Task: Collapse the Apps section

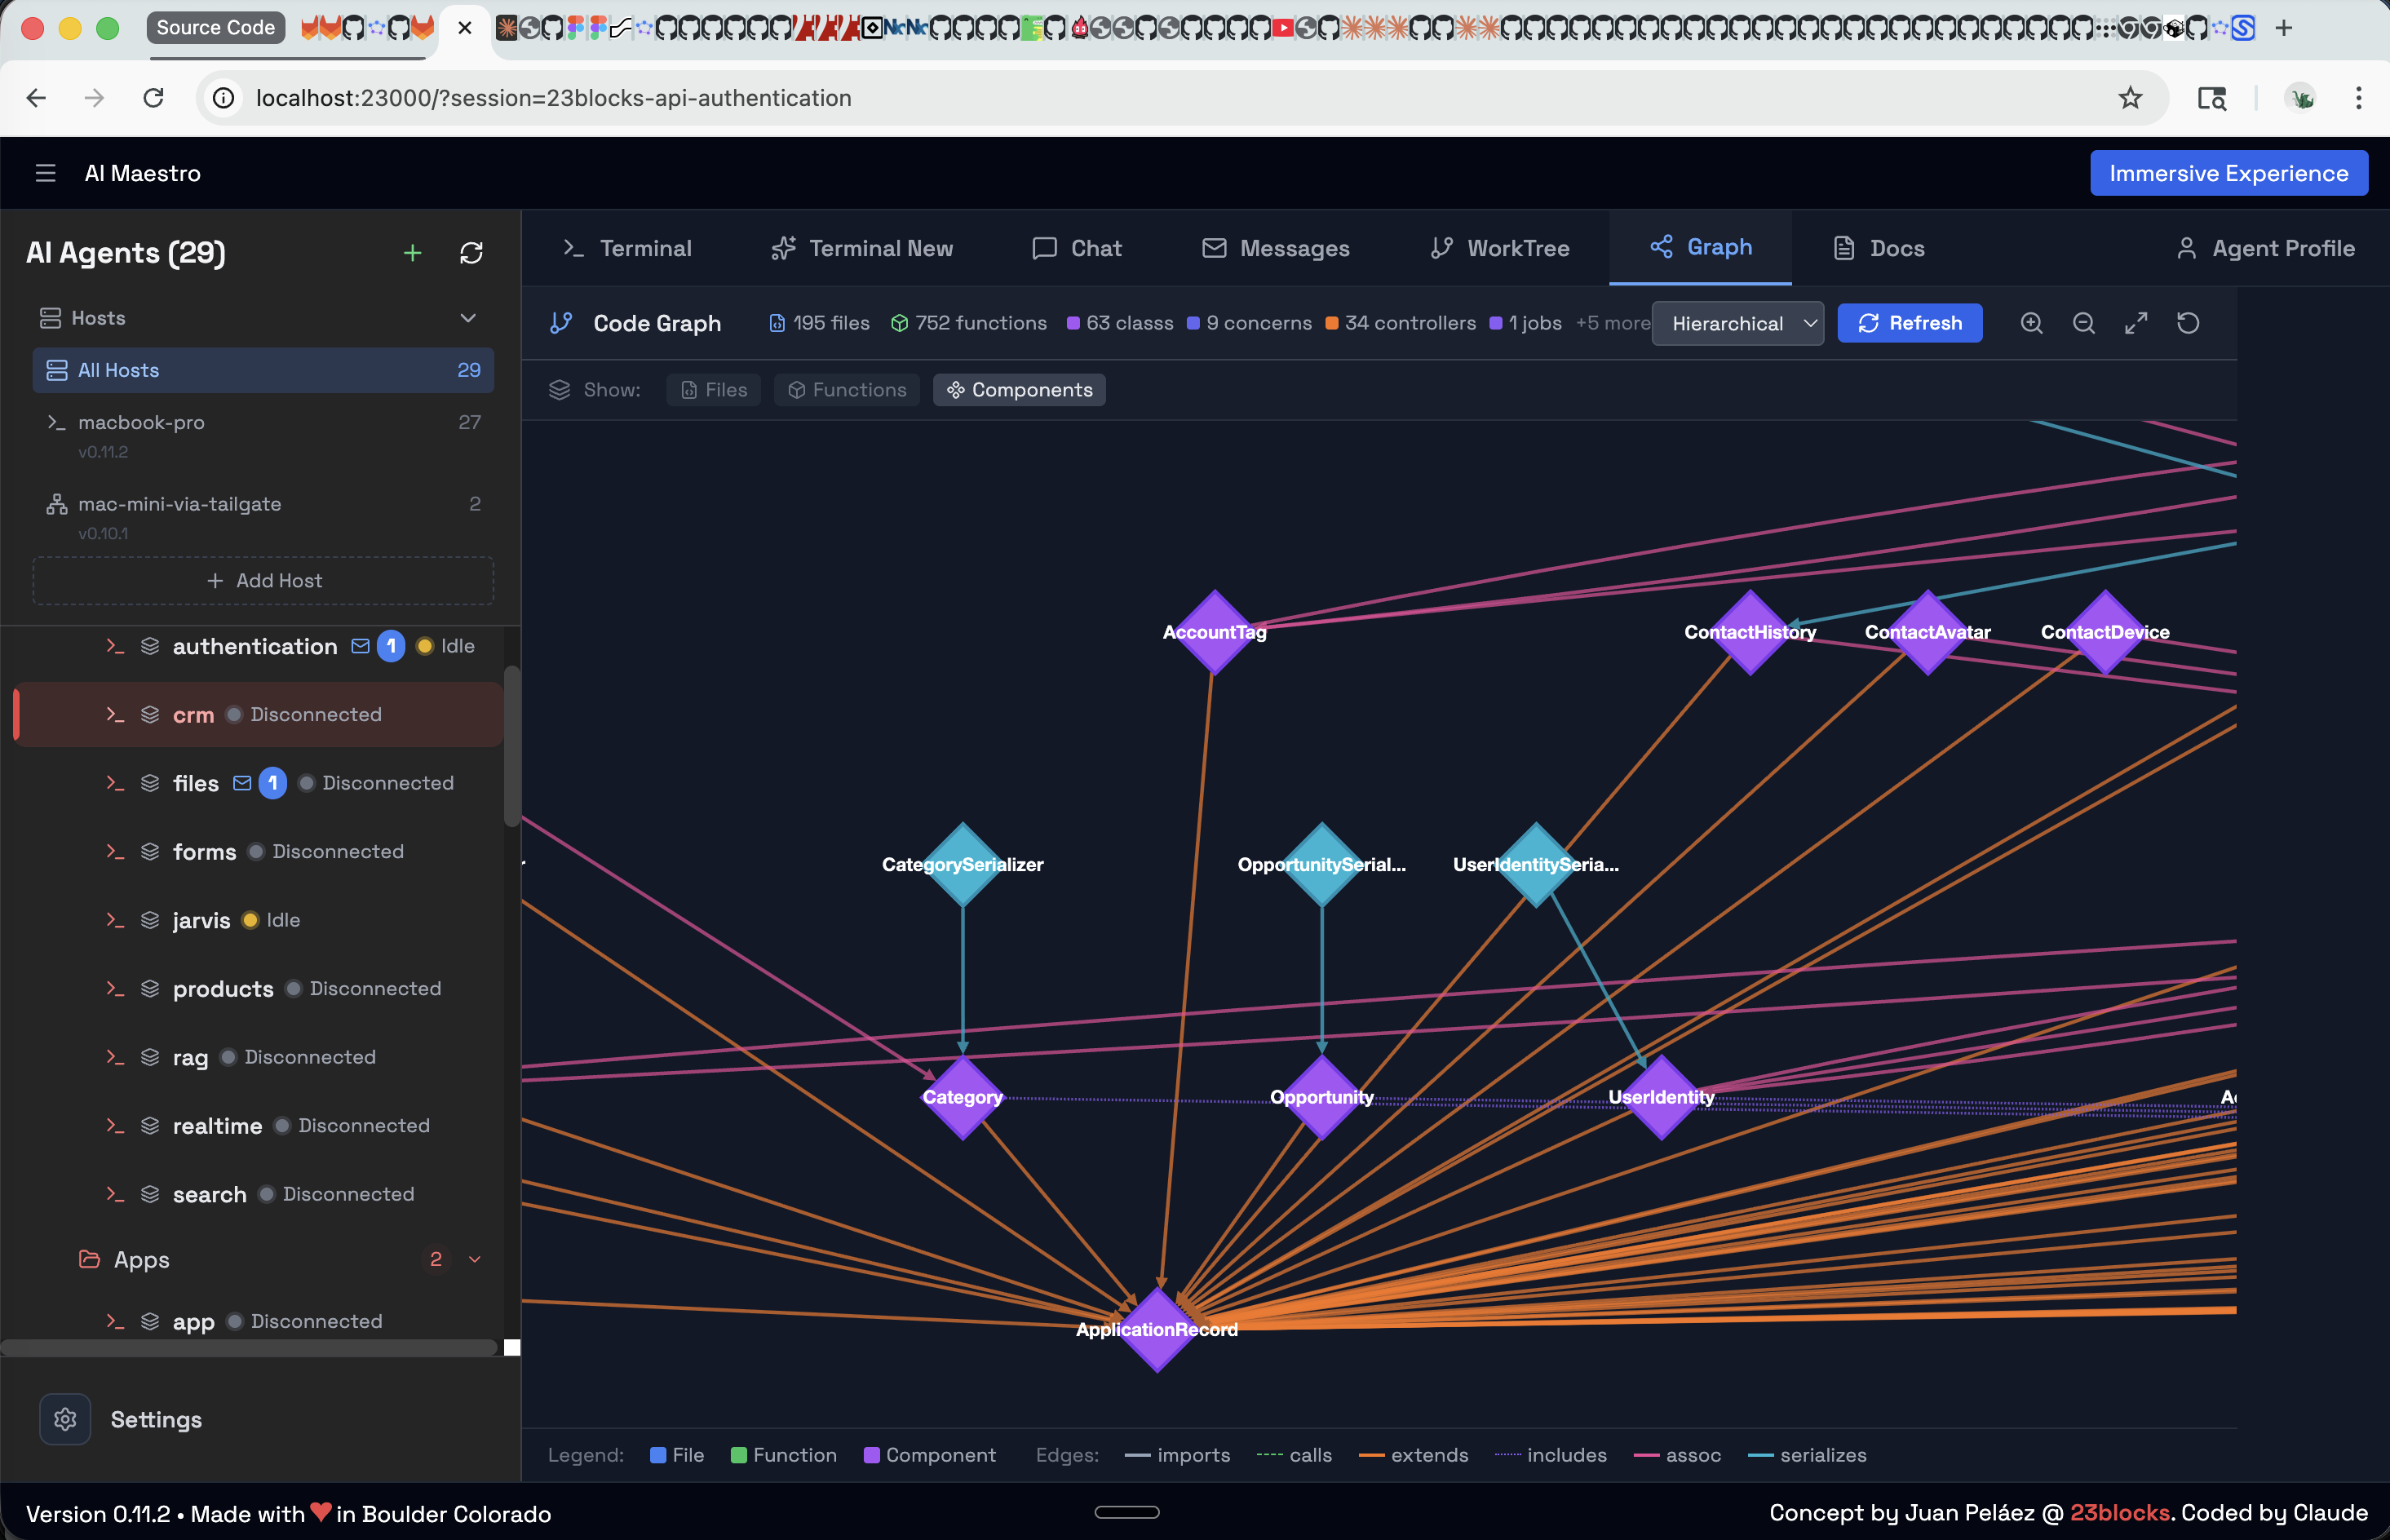Action: (x=476, y=1259)
